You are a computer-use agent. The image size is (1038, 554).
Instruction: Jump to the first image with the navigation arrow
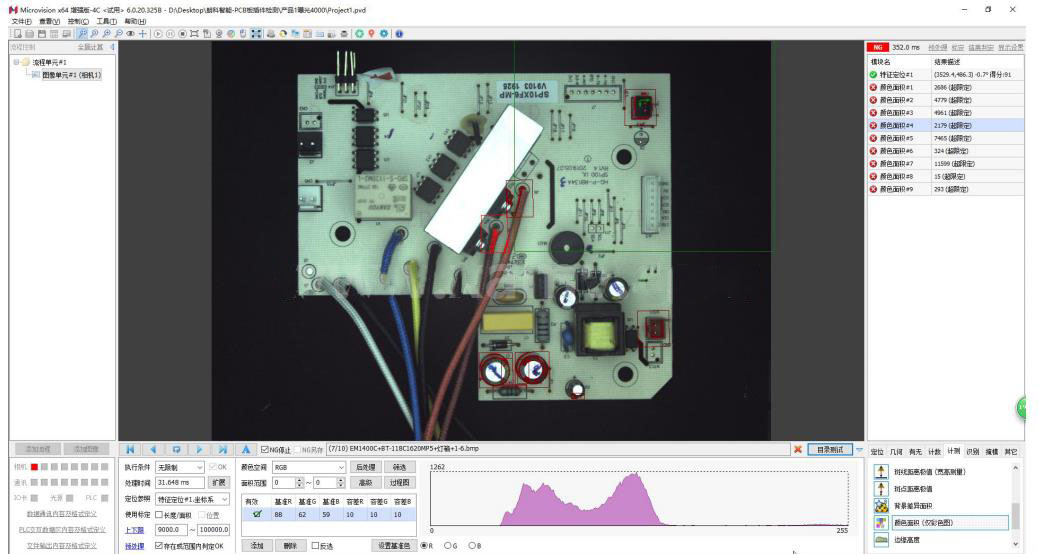coord(130,449)
